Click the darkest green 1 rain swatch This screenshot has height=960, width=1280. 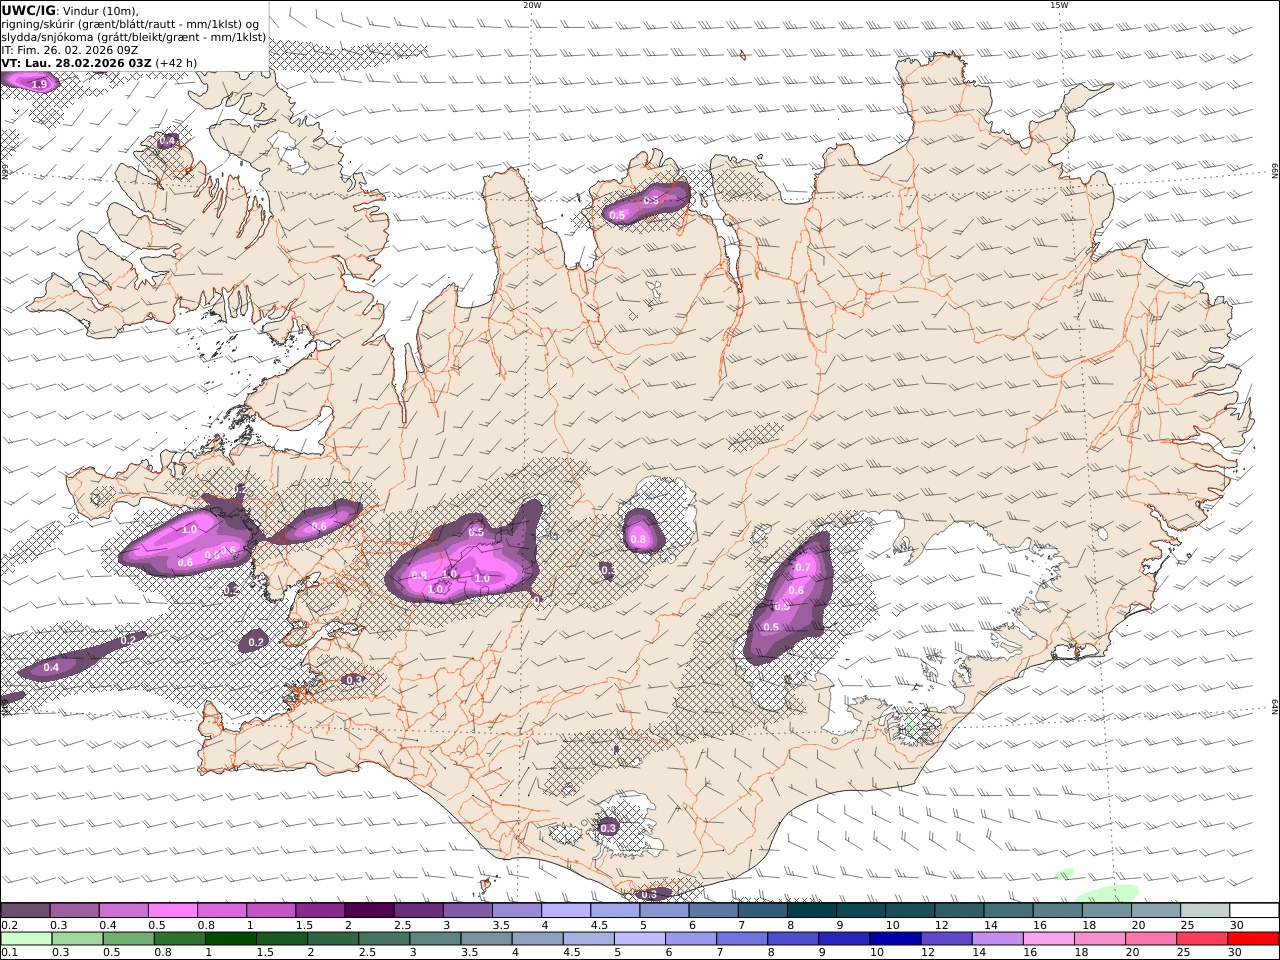[230, 938]
